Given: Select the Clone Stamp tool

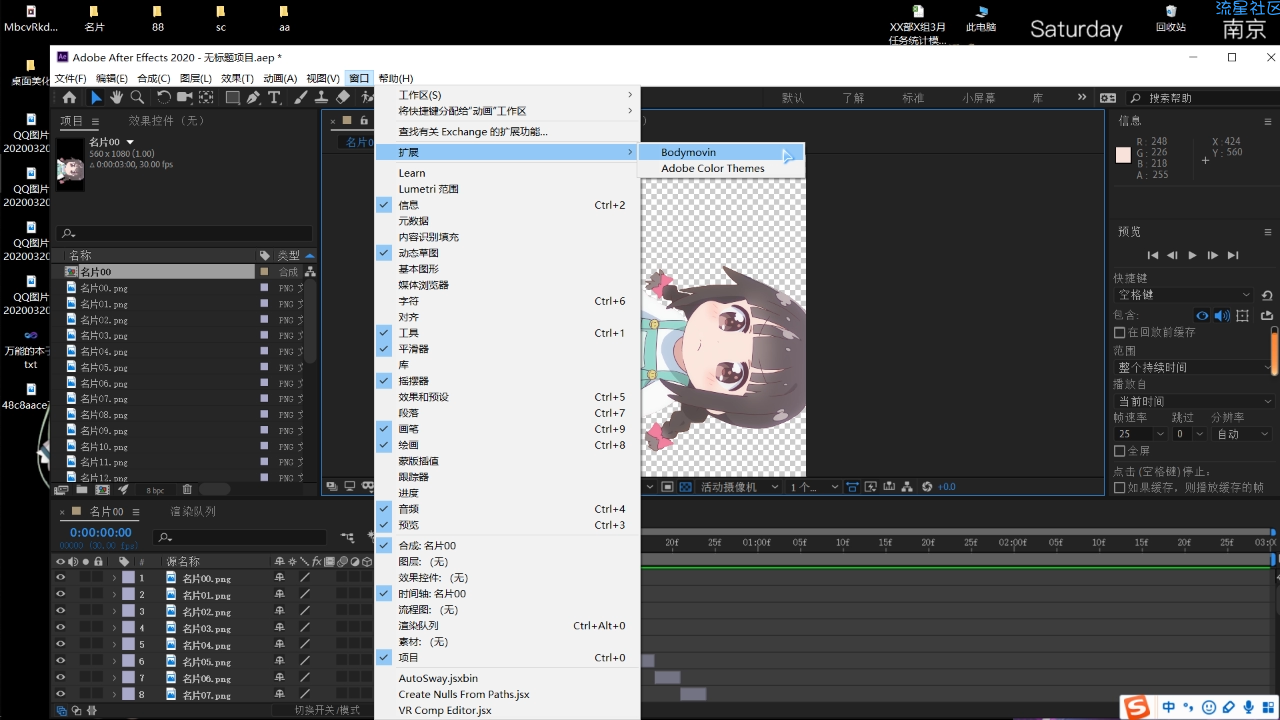Looking at the screenshot, I should [x=322, y=98].
